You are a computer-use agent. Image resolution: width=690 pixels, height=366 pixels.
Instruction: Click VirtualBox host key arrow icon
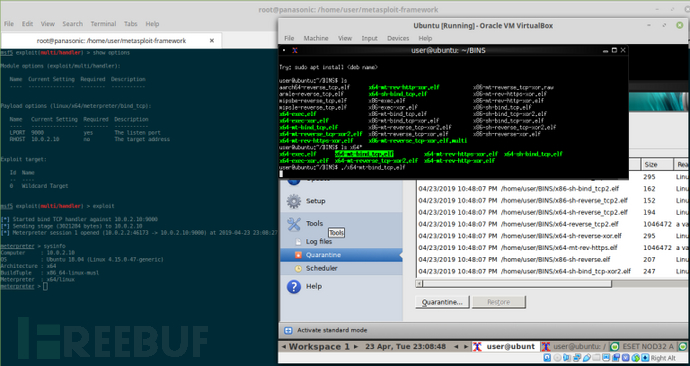pyautogui.click(x=645, y=358)
